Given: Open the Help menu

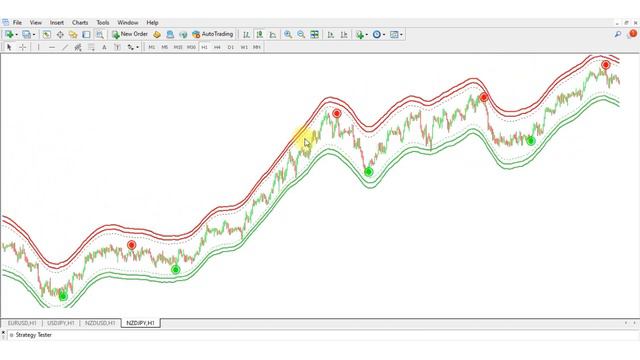Looking at the screenshot, I should click(x=152, y=22).
